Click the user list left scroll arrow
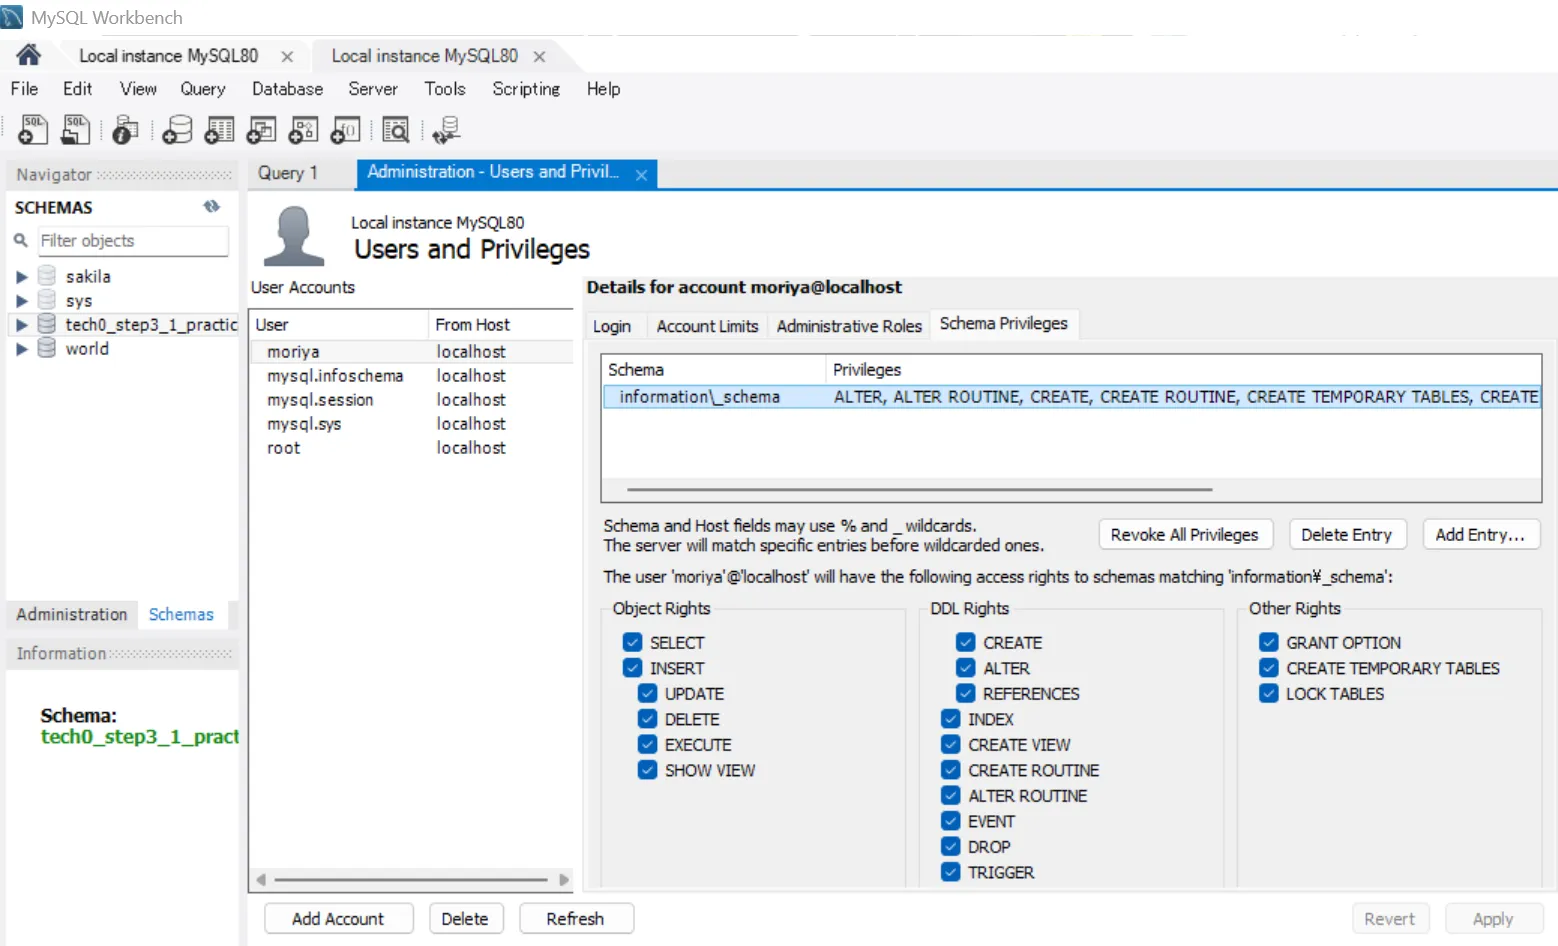The image size is (1558, 946). tap(261, 880)
